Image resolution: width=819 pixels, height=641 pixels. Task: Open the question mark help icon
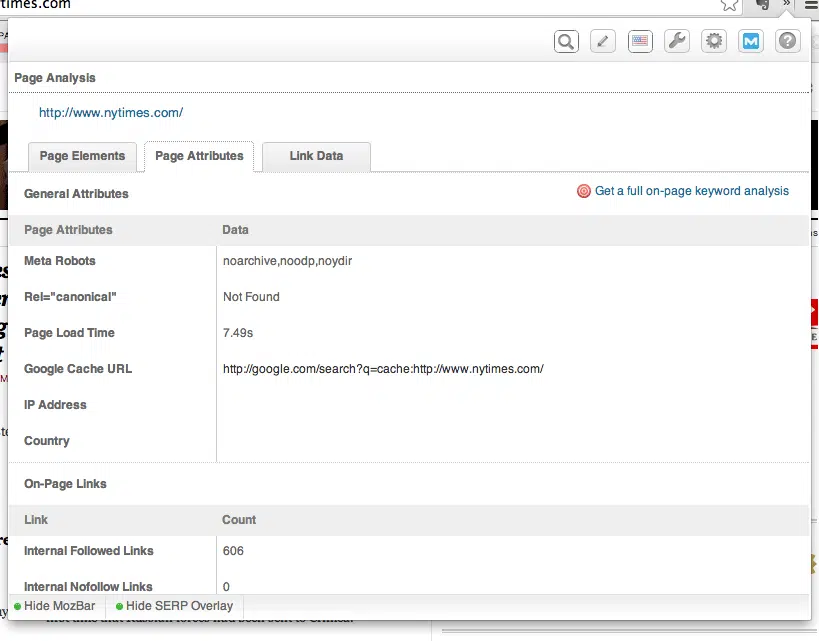tap(788, 41)
